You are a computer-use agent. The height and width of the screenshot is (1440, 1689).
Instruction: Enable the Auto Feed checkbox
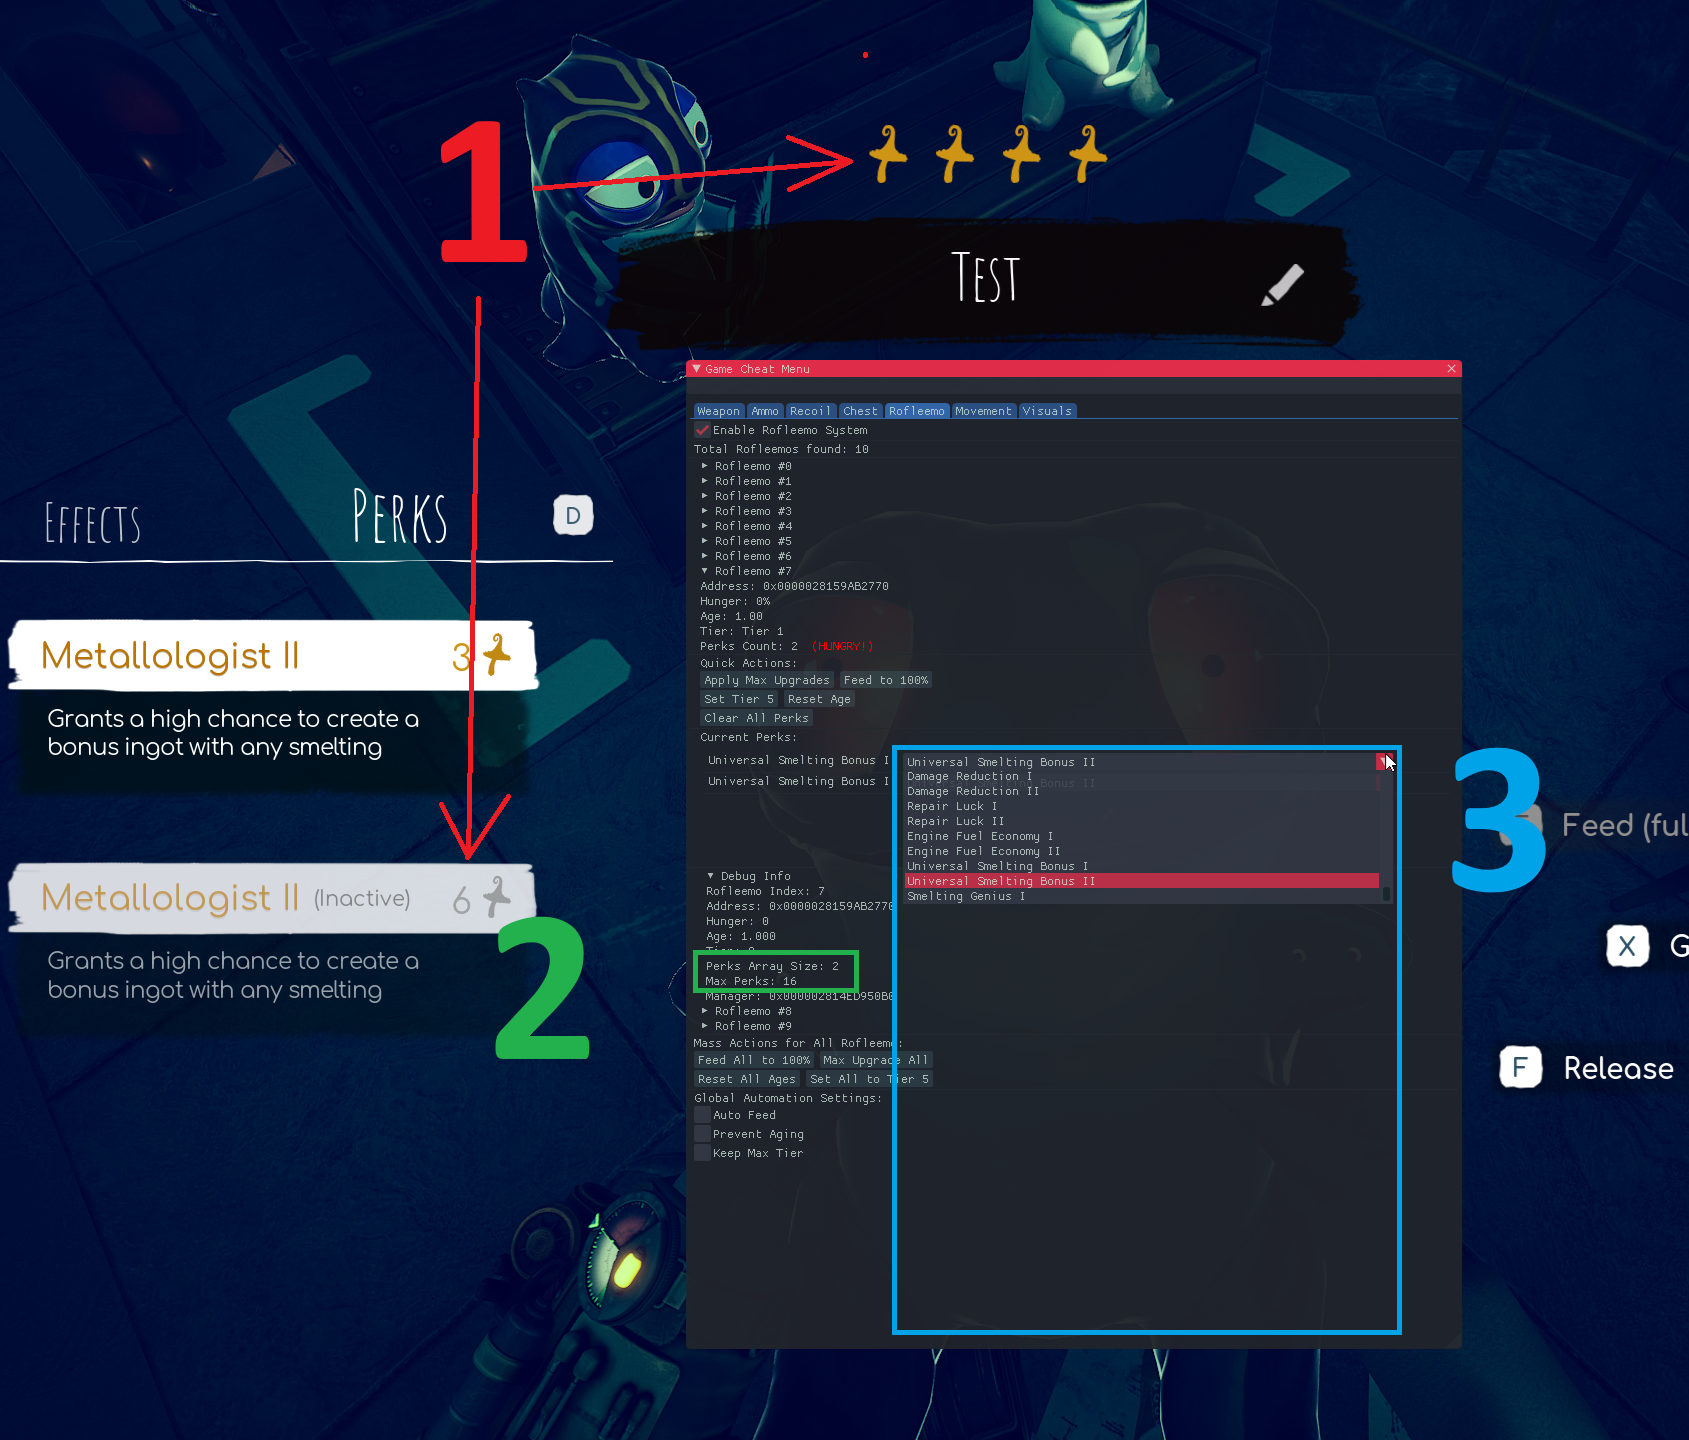tap(703, 1115)
